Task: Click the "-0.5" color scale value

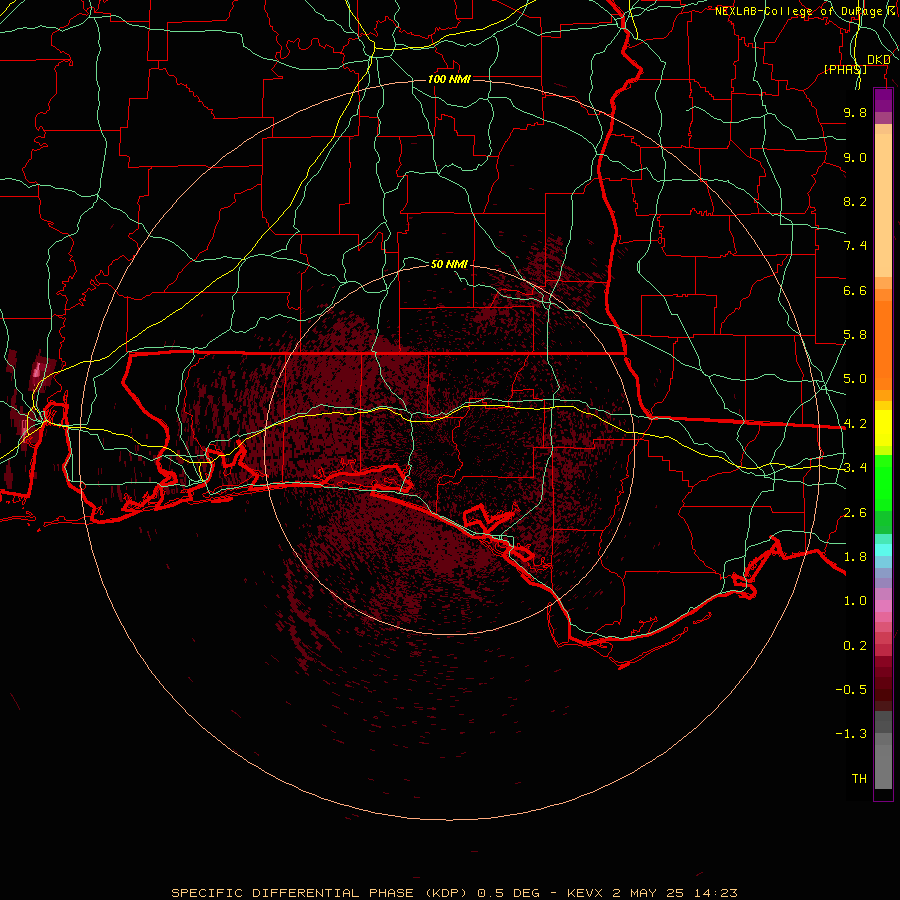Action: 851,690
